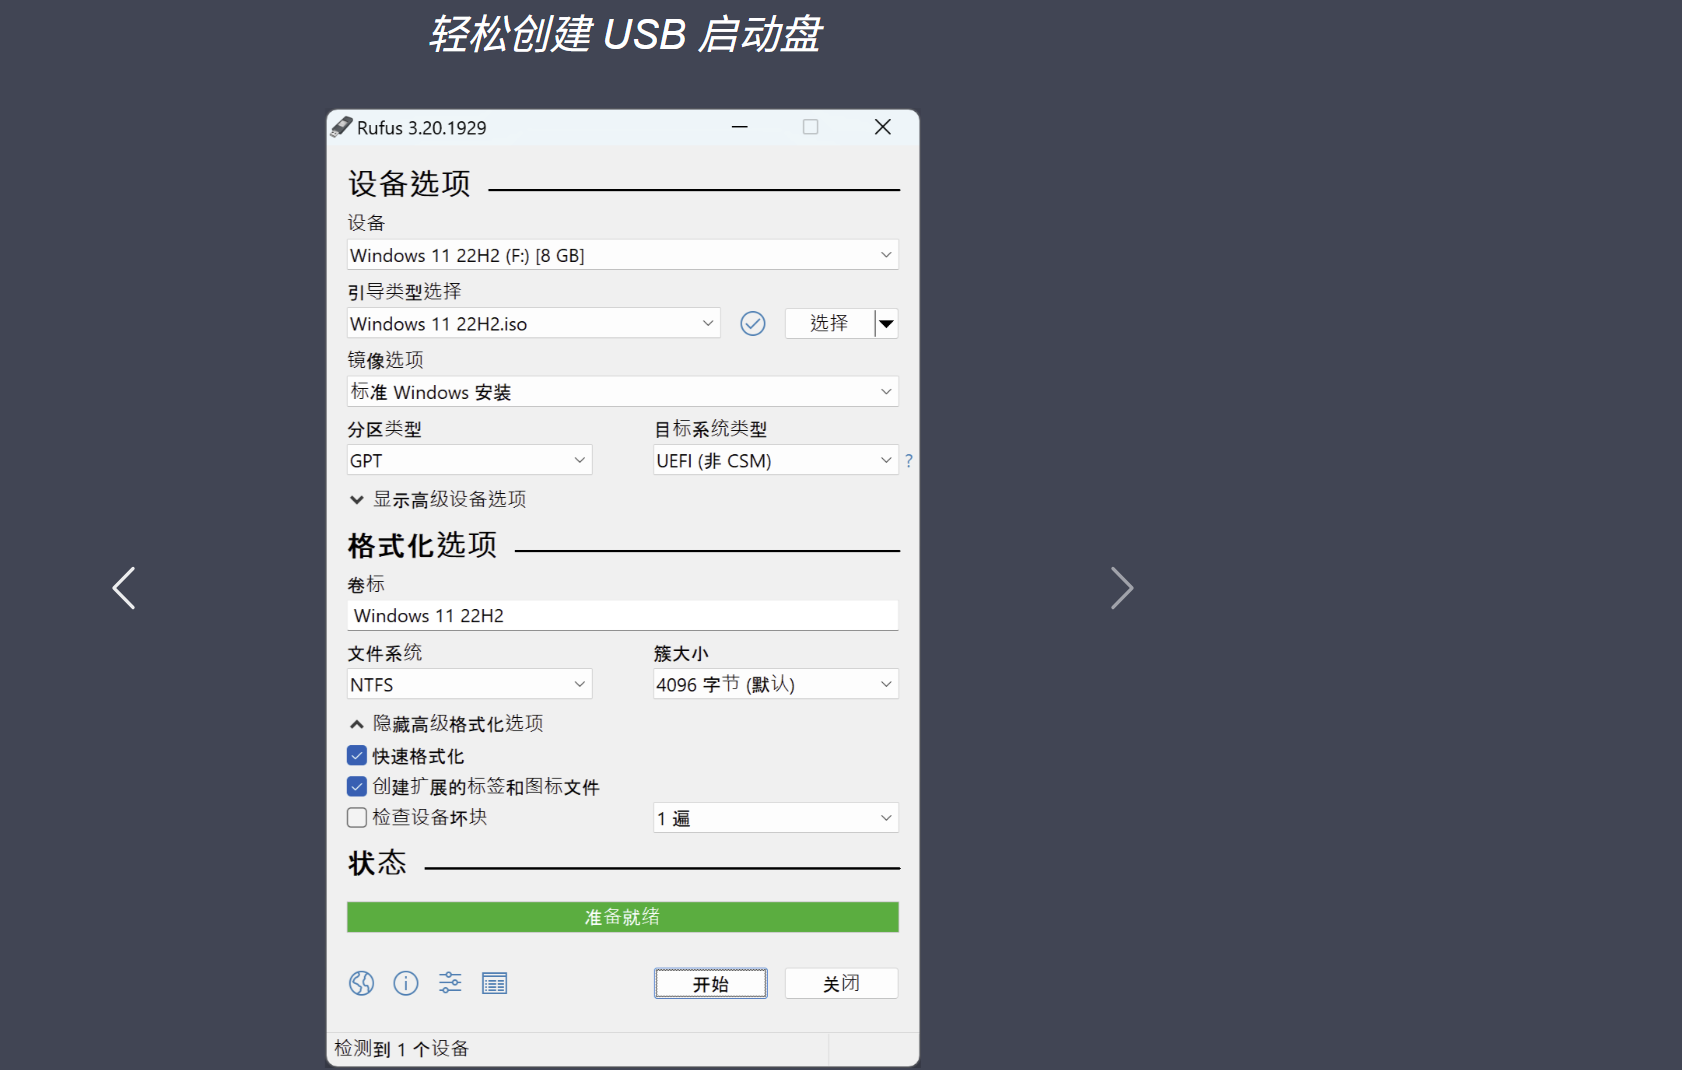The width and height of the screenshot is (1682, 1070).
Task: Click the ISO checksum checkmark icon
Action: pyautogui.click(x=753, y=323)
